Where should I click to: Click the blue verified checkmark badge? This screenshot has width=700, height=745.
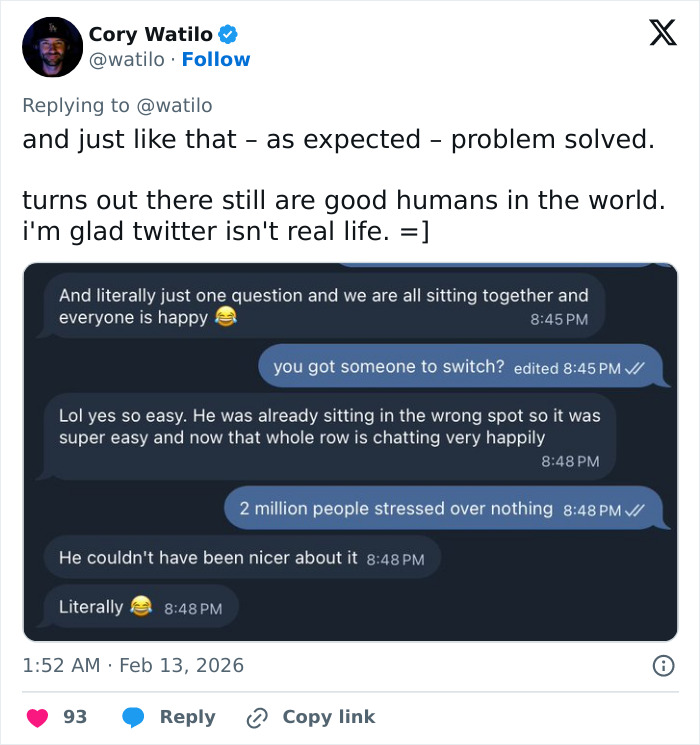pos(229,35)
